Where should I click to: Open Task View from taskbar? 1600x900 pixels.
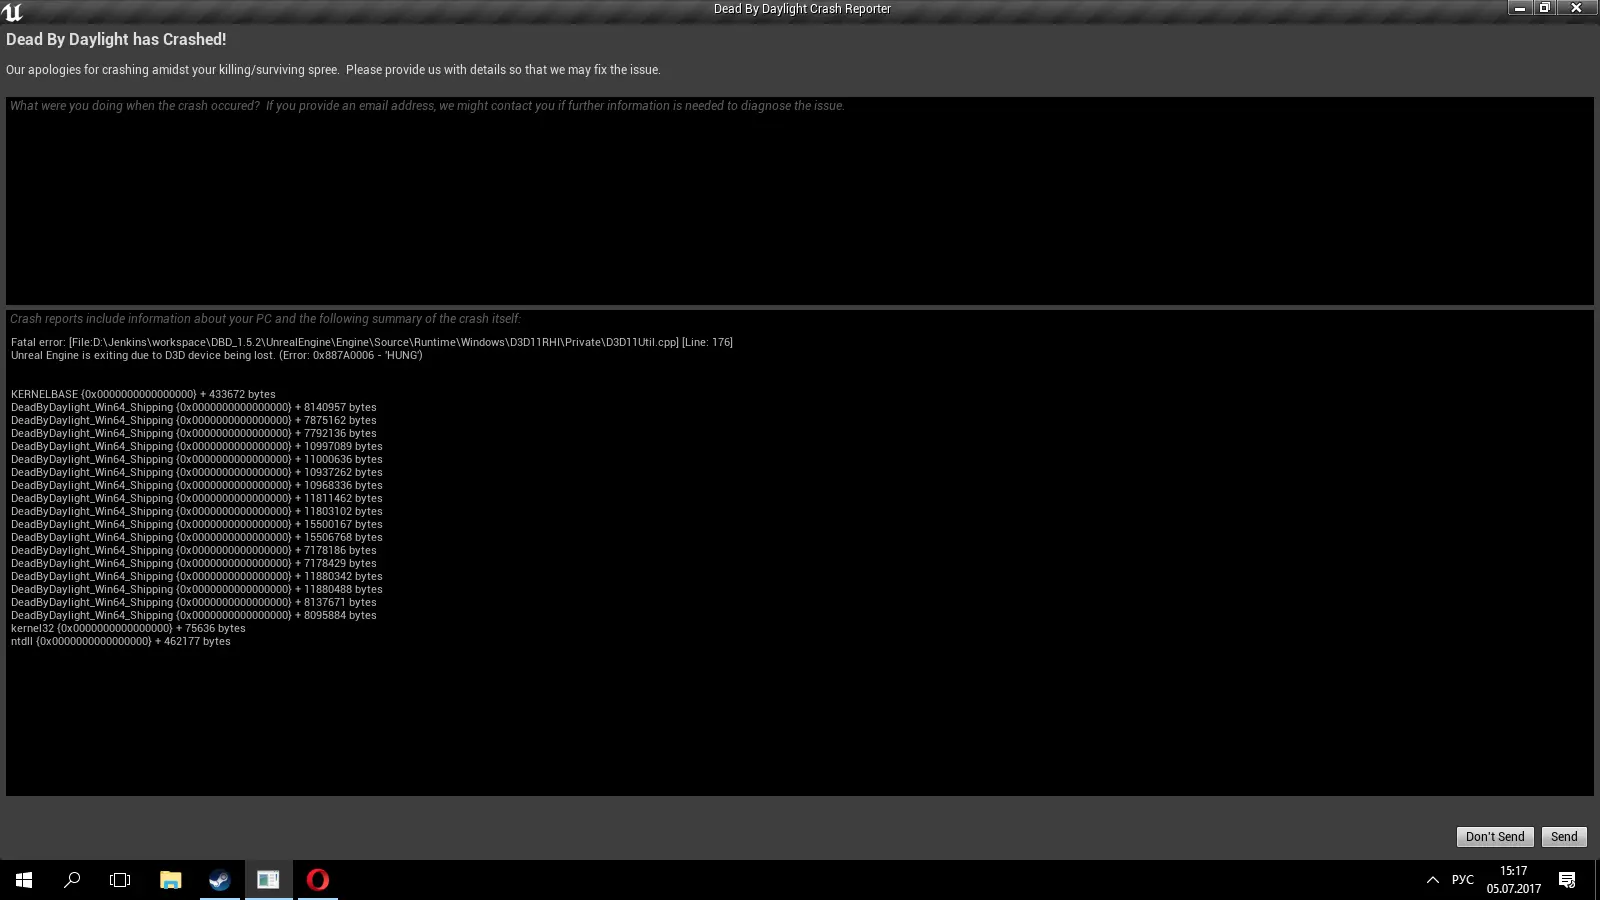pos(120,880)
